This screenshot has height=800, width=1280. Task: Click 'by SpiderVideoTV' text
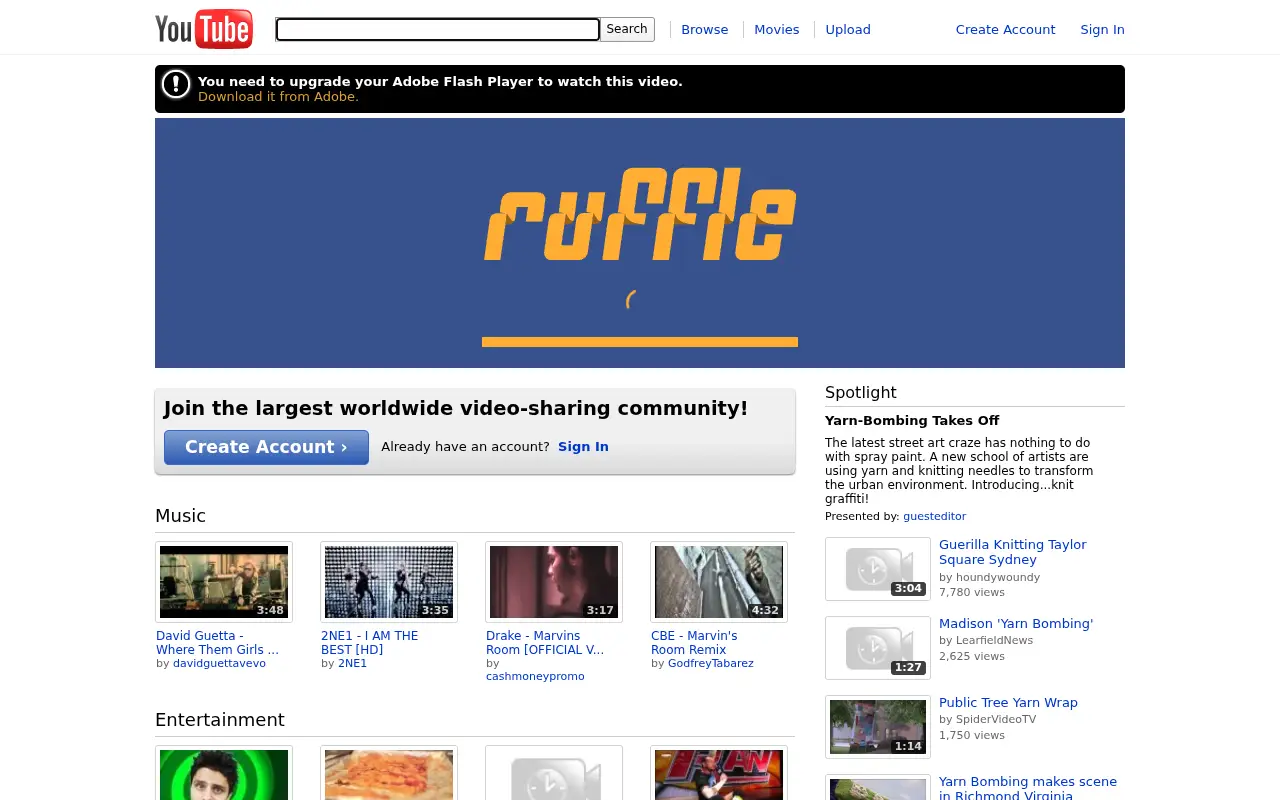tap(987, 720)
